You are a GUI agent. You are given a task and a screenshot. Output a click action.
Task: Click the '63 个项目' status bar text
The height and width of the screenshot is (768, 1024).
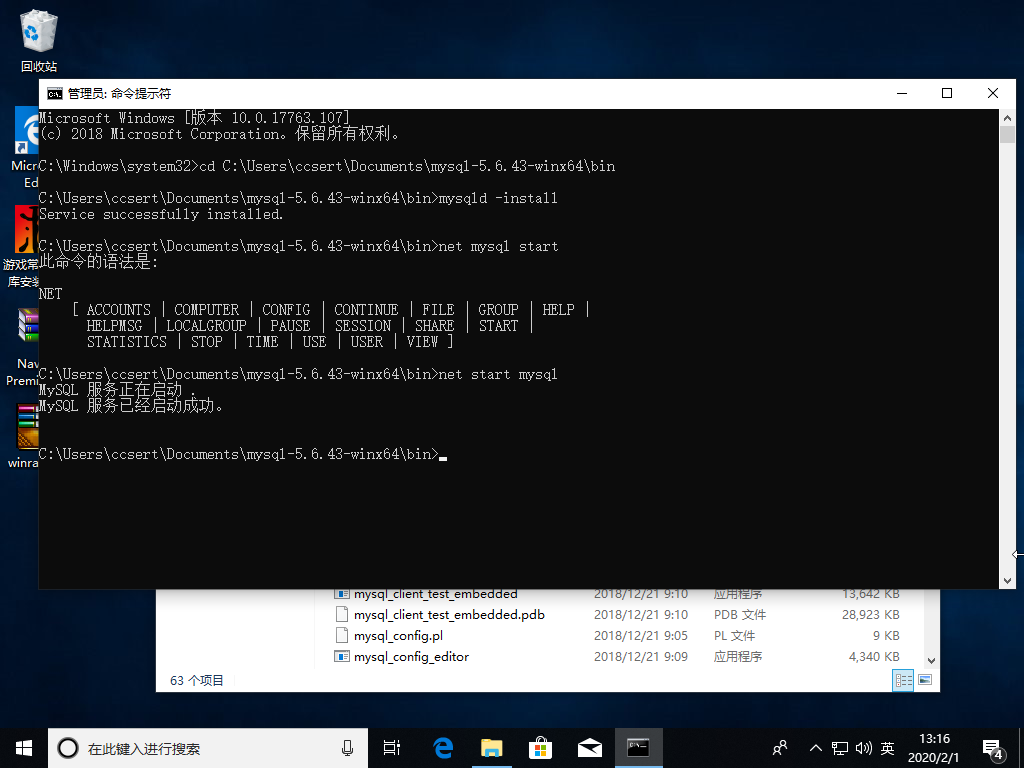(197, 680)
